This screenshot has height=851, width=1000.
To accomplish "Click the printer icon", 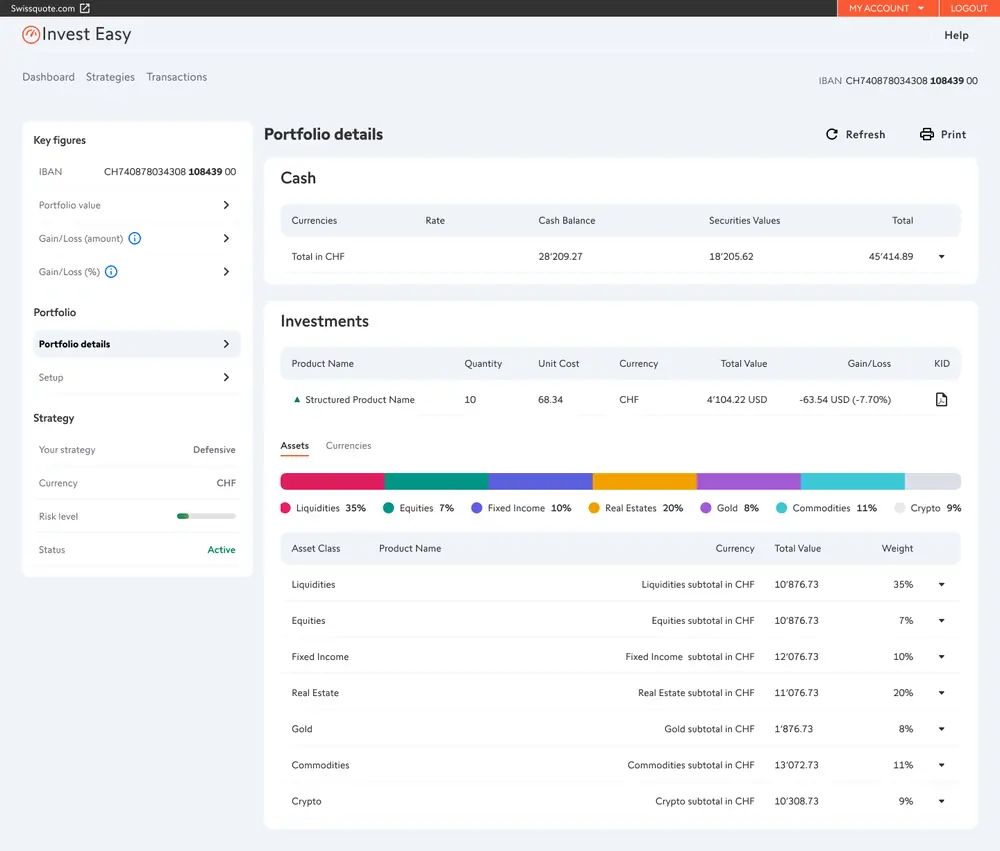I will point(927,134).
